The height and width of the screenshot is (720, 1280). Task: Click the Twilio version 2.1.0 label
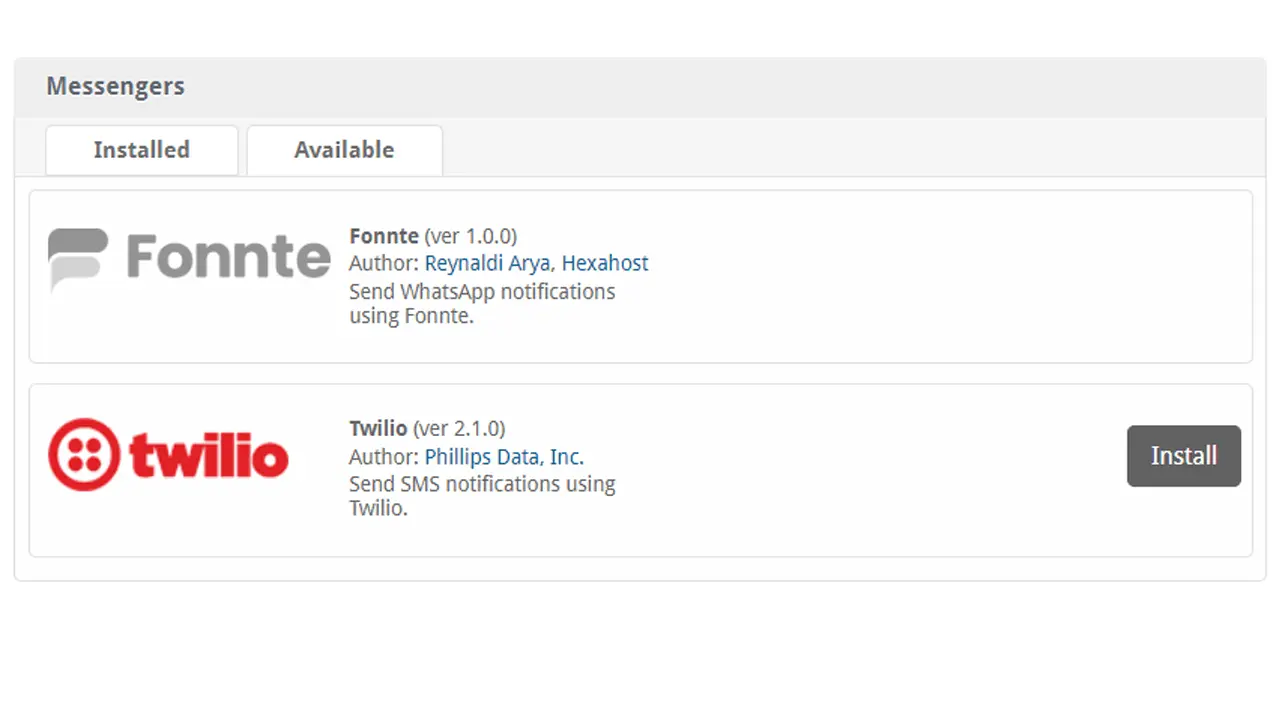[460, 428]
